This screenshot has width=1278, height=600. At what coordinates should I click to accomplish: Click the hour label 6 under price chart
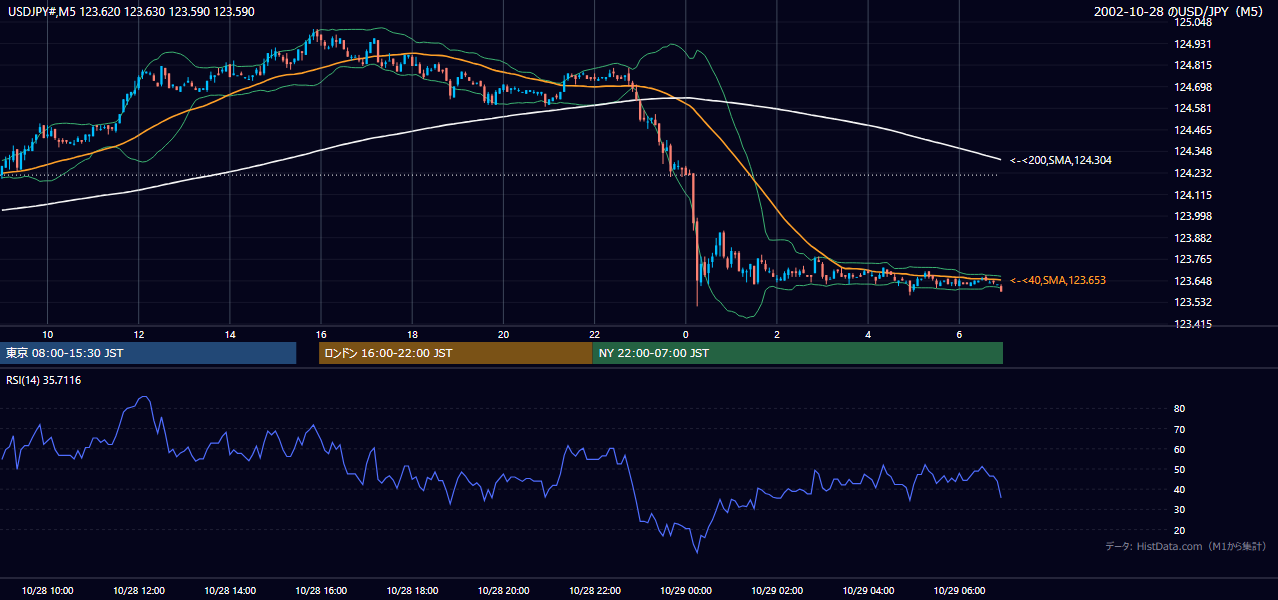click(x=959, y=333)
